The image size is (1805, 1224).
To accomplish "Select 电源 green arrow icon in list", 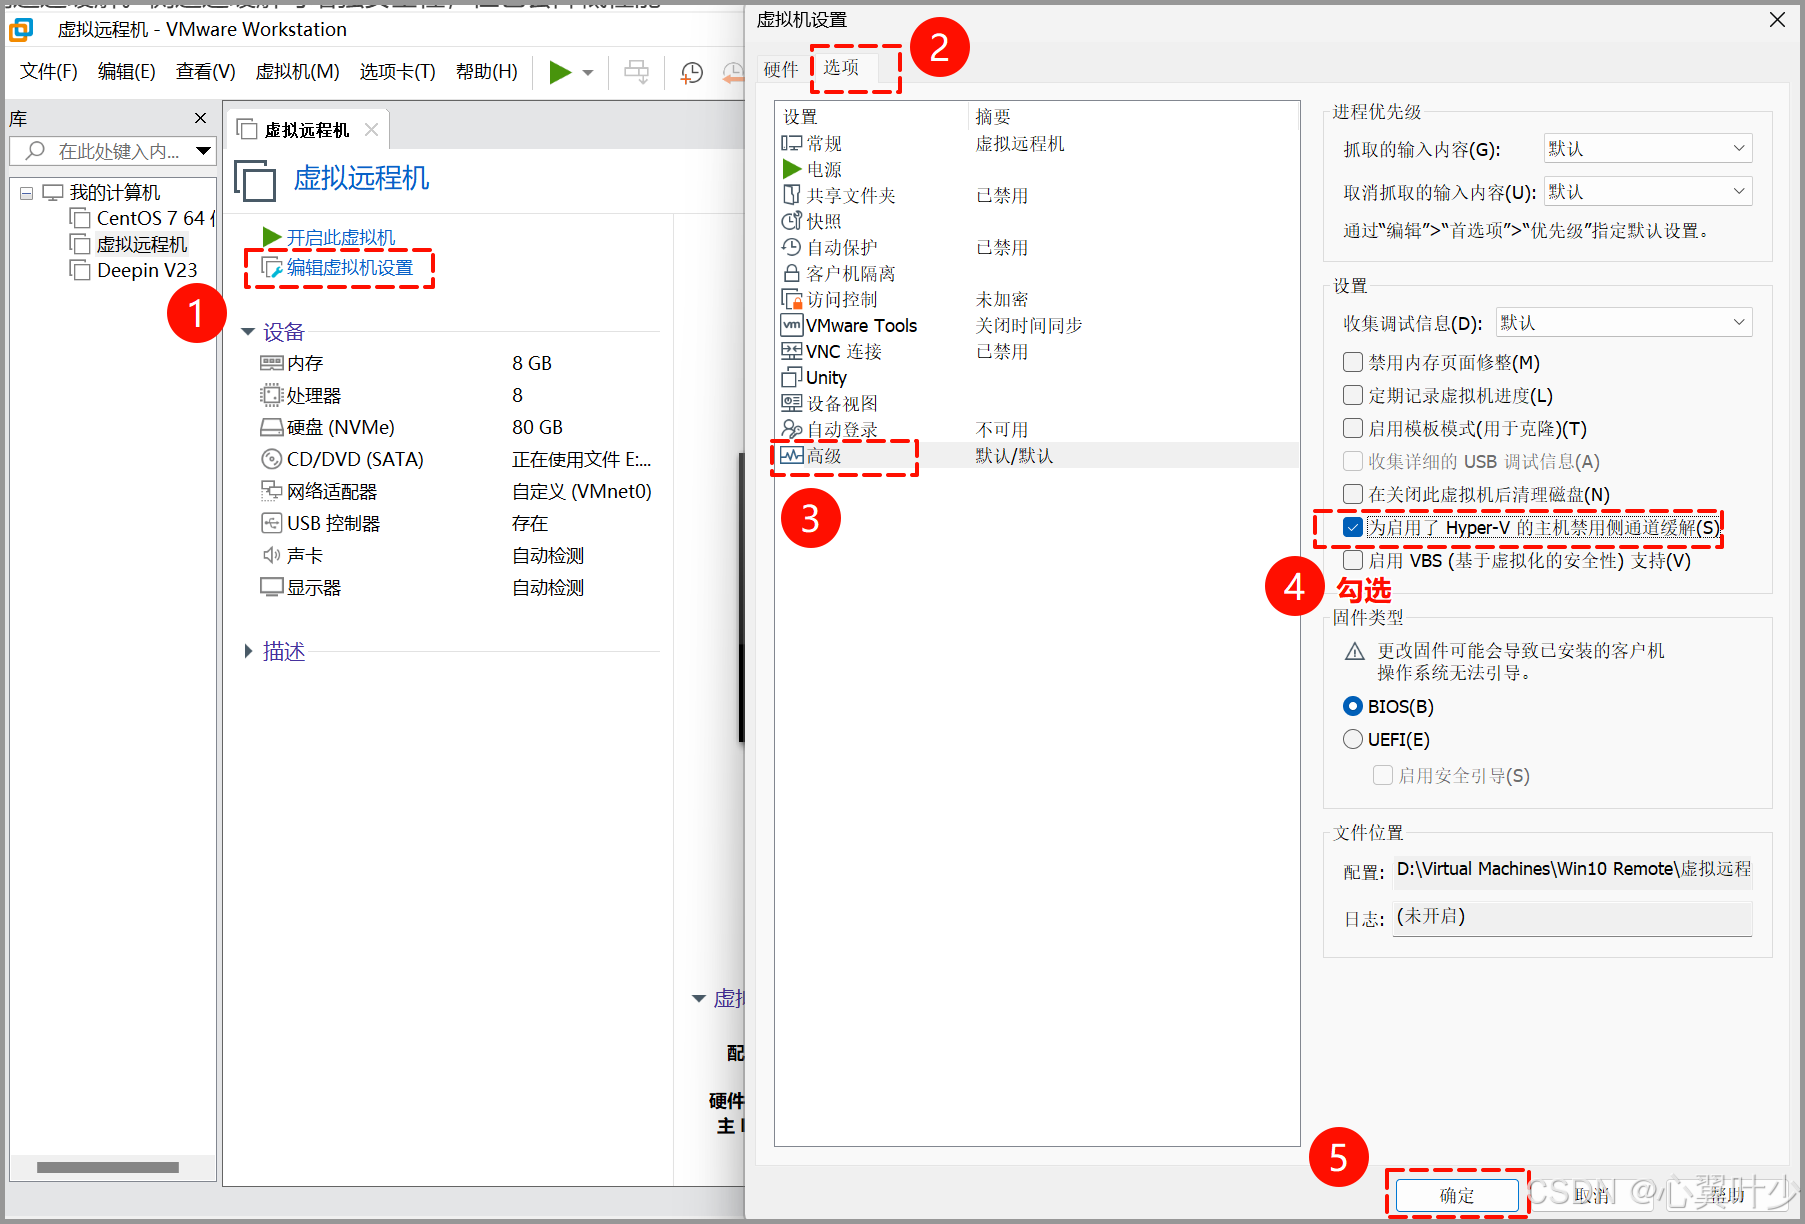I will pyautogui.click(x=792, y=169).
